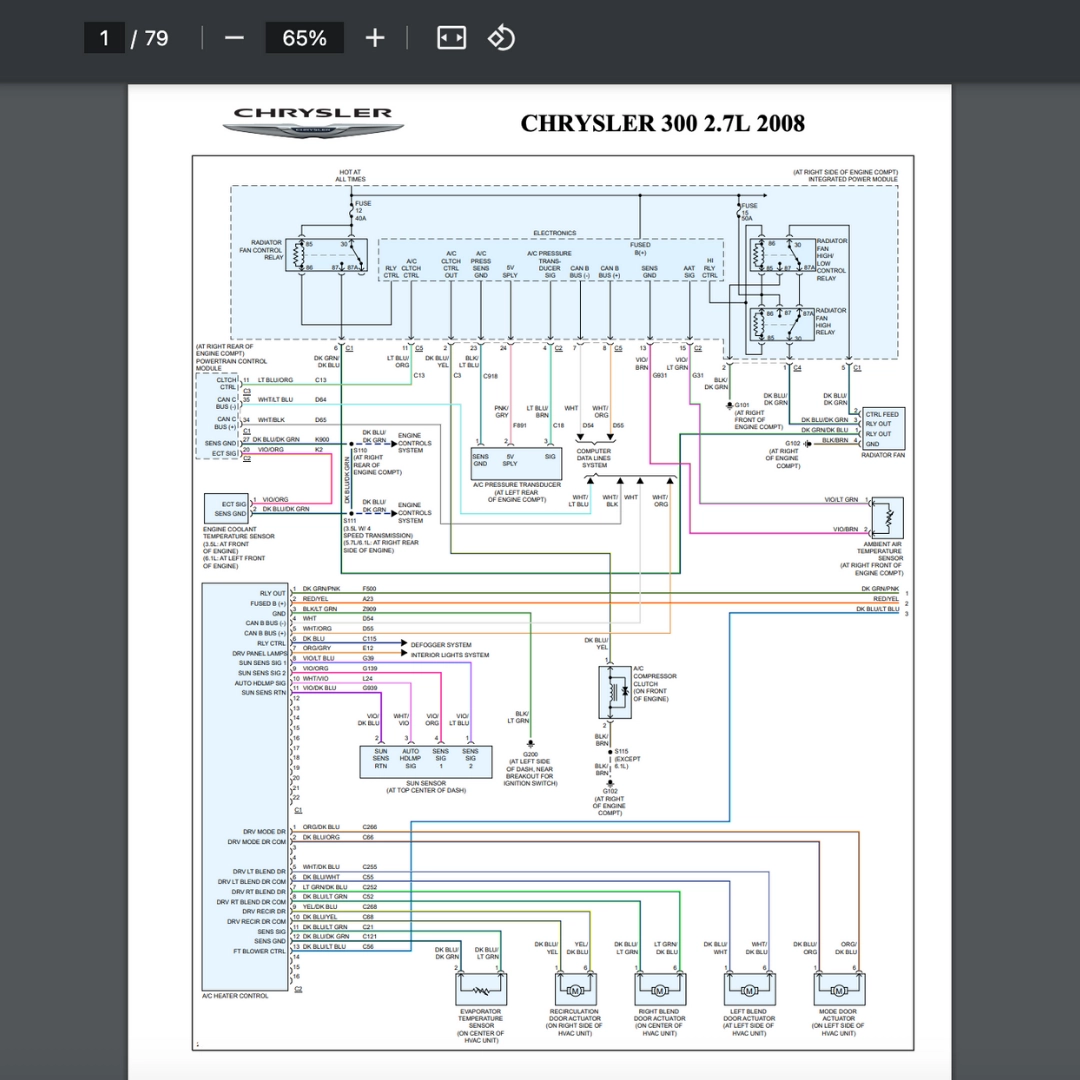Click the DEFOGGER SYSTEM label
The height and width of the screenshot is (1080, 1080).
click(441, 645)
